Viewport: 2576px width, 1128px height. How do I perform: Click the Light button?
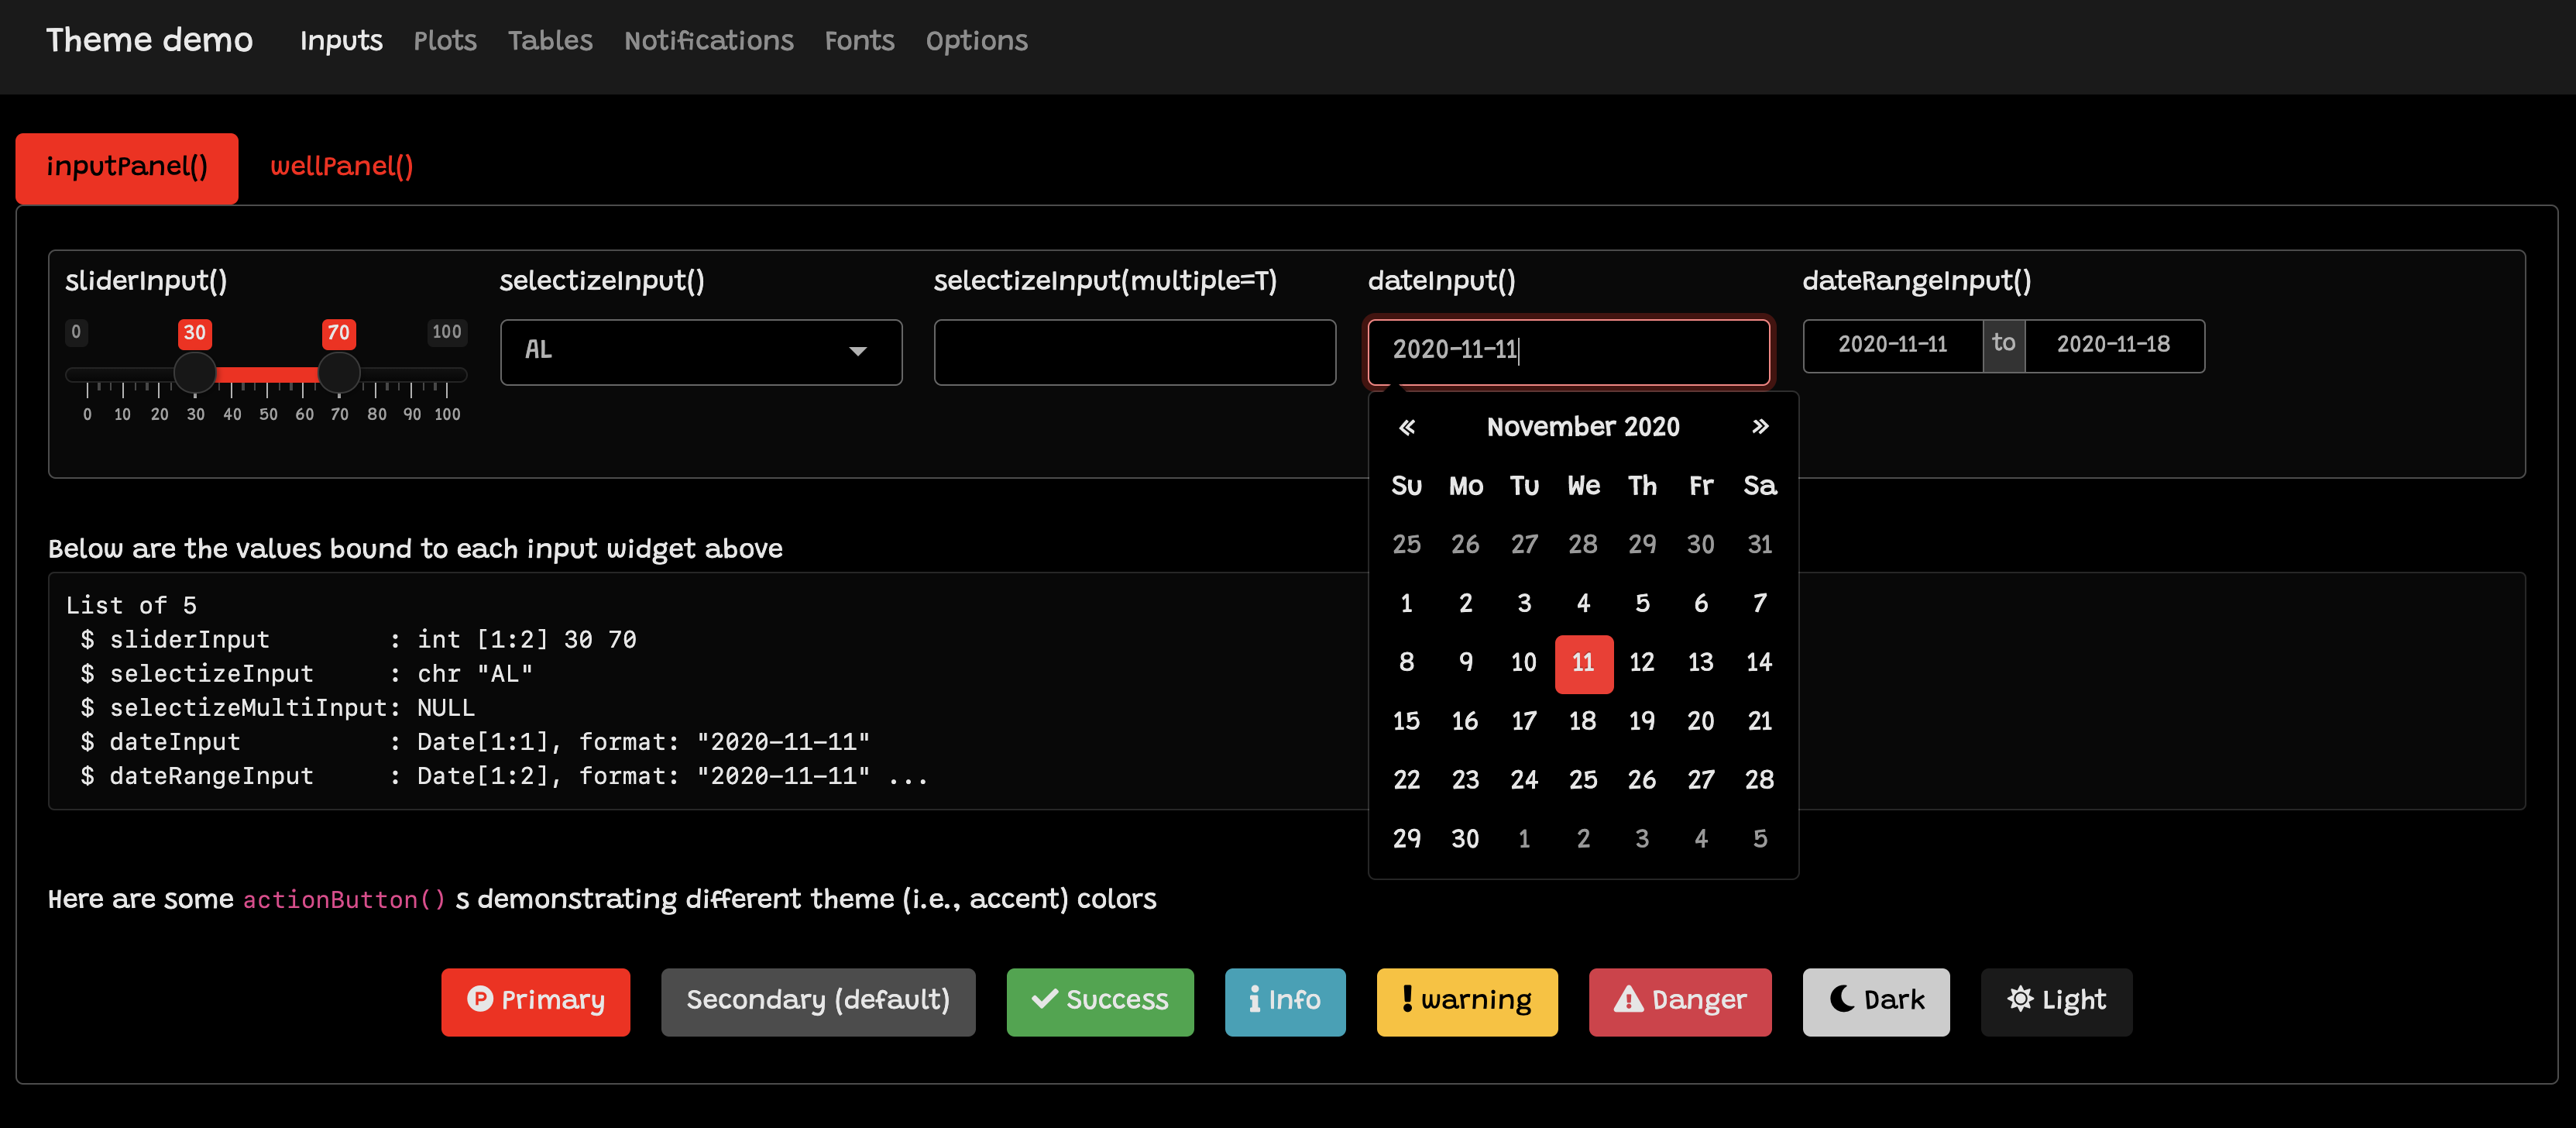click(x=2056, y=1001)
